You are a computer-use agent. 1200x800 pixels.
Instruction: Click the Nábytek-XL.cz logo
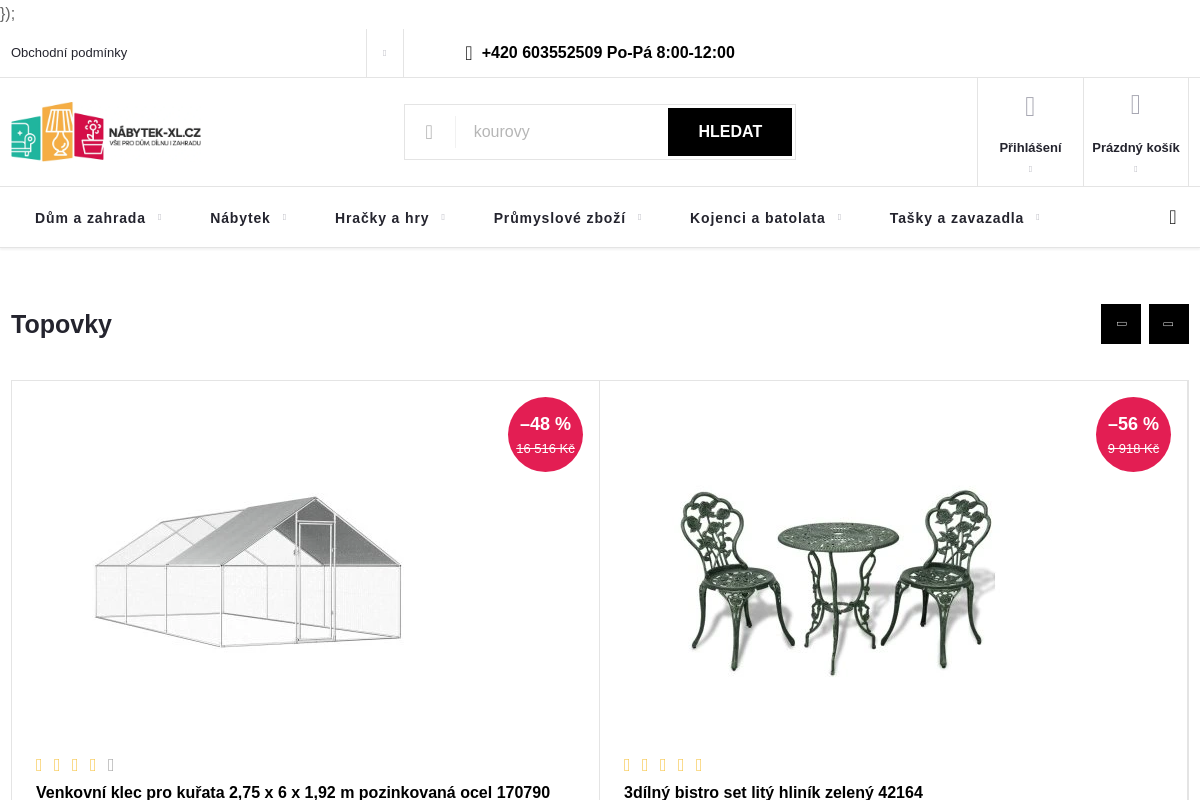[x=106, y=131]
